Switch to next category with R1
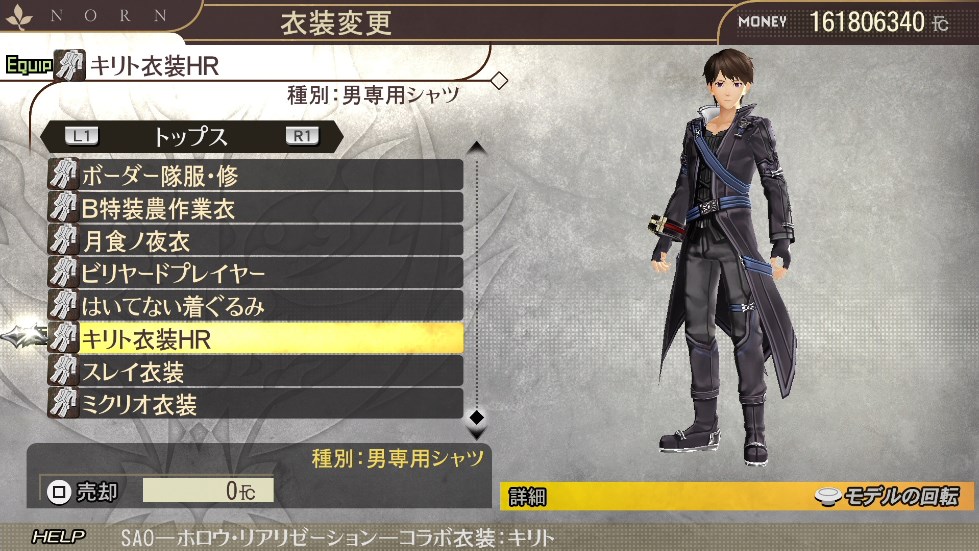 coord(302,136)
